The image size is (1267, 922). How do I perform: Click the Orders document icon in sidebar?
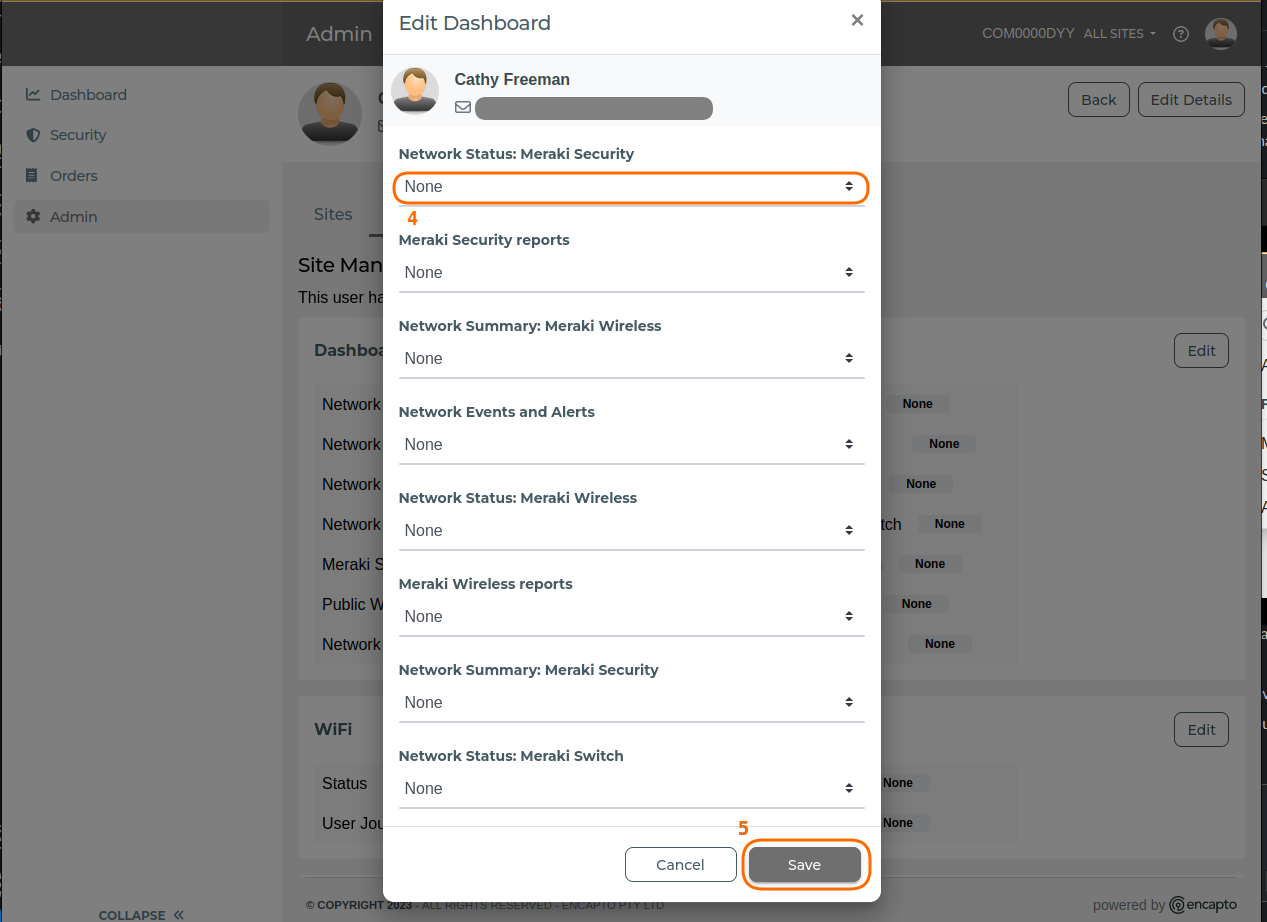(x=33, y=176)
